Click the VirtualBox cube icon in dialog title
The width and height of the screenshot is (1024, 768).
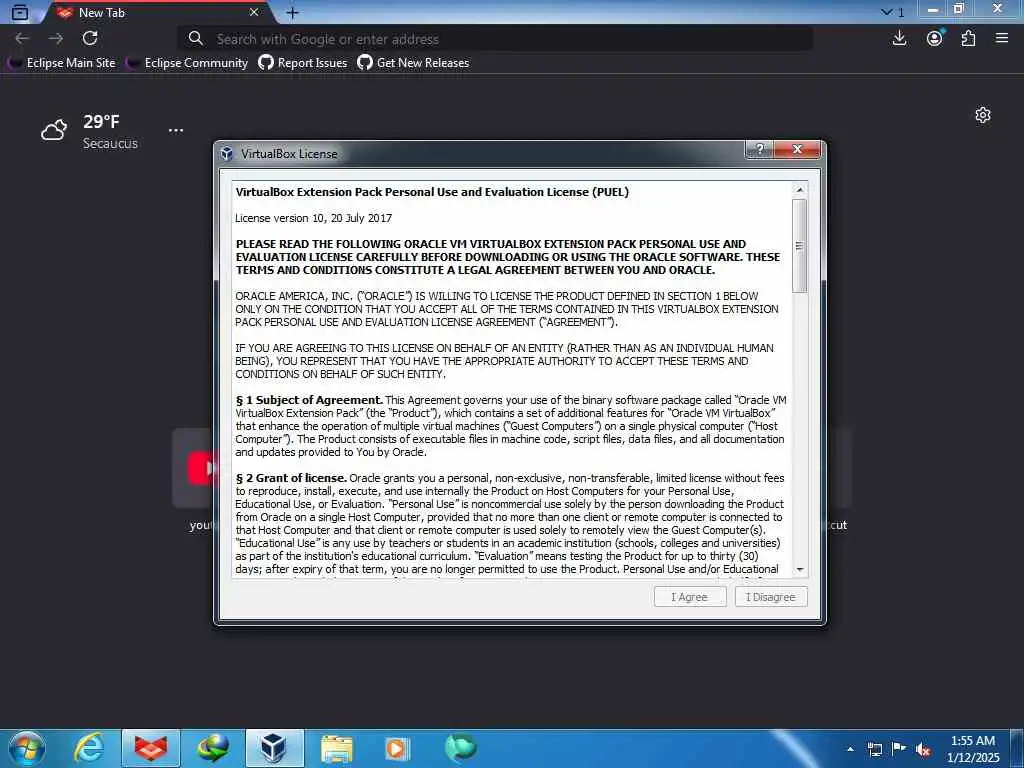pyautogui.click(x=227, y=153)
